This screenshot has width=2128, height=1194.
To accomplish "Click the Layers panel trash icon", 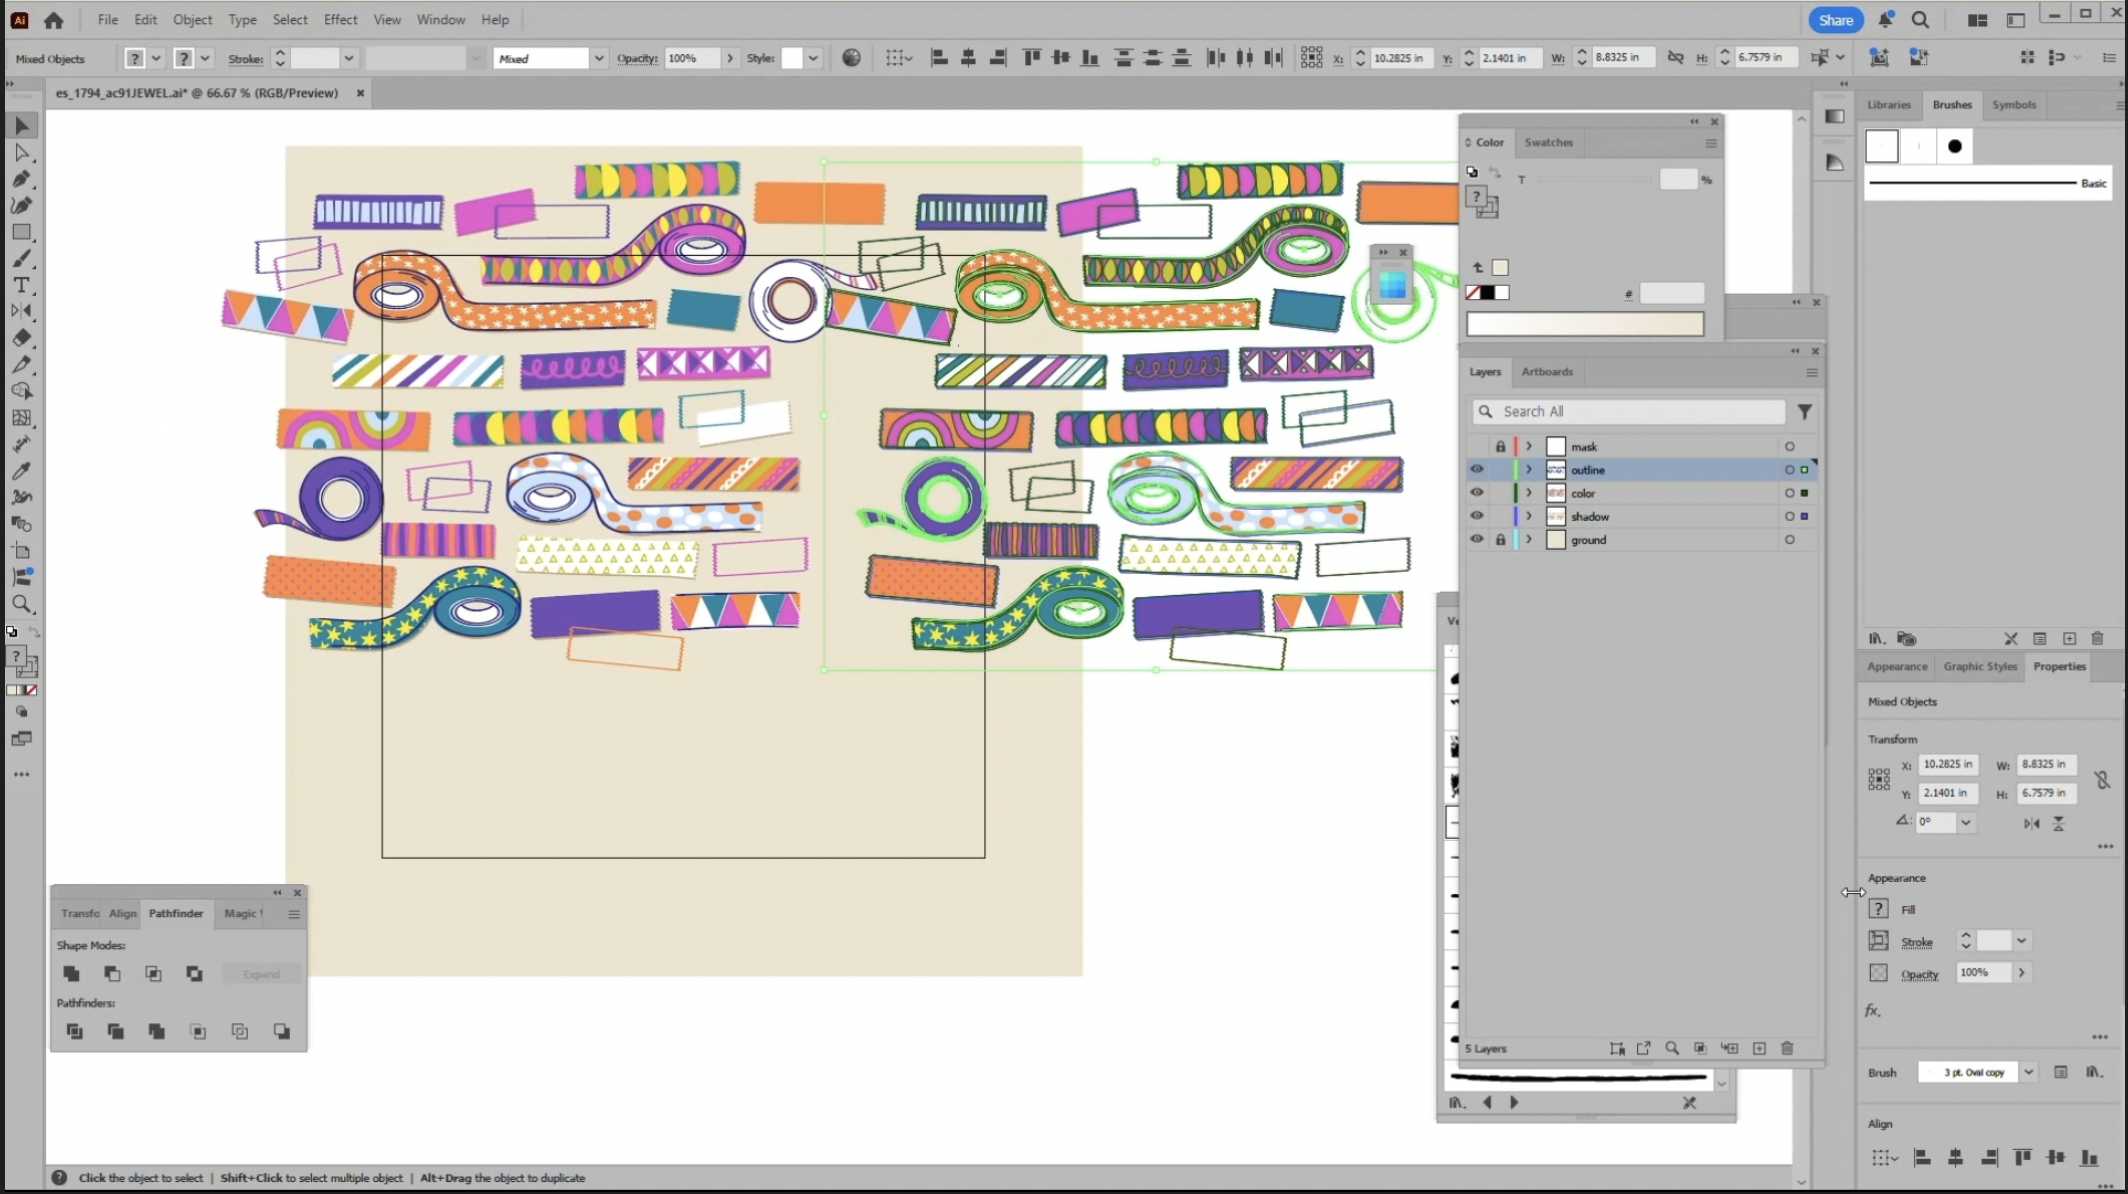I will 1787,1048.
